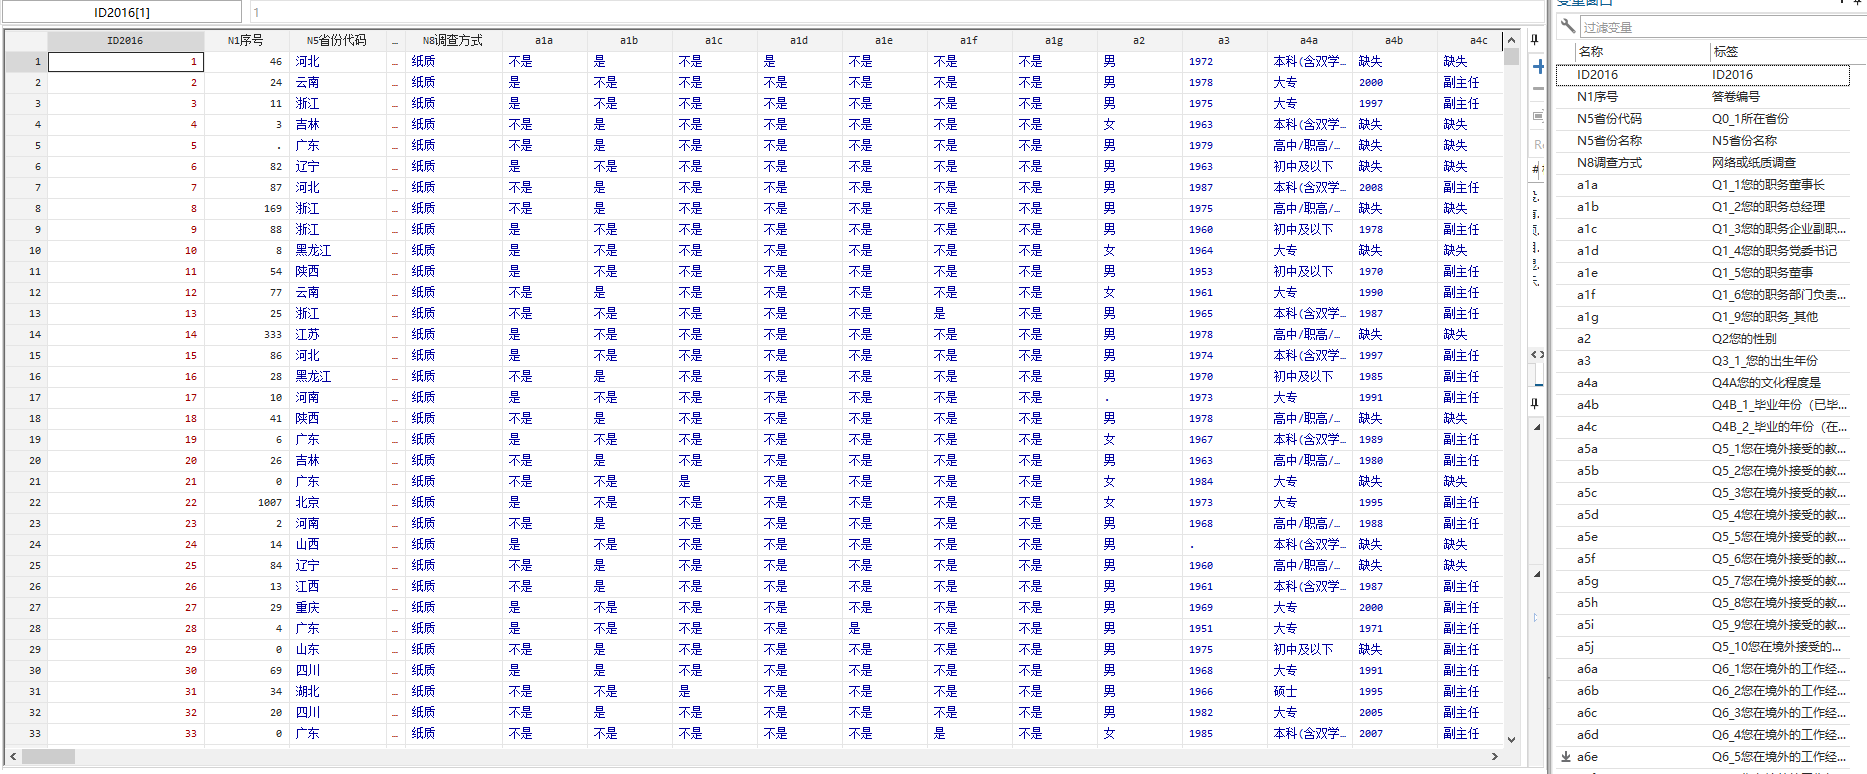Click the pin icon beside the data grid

pos(1535,40)
